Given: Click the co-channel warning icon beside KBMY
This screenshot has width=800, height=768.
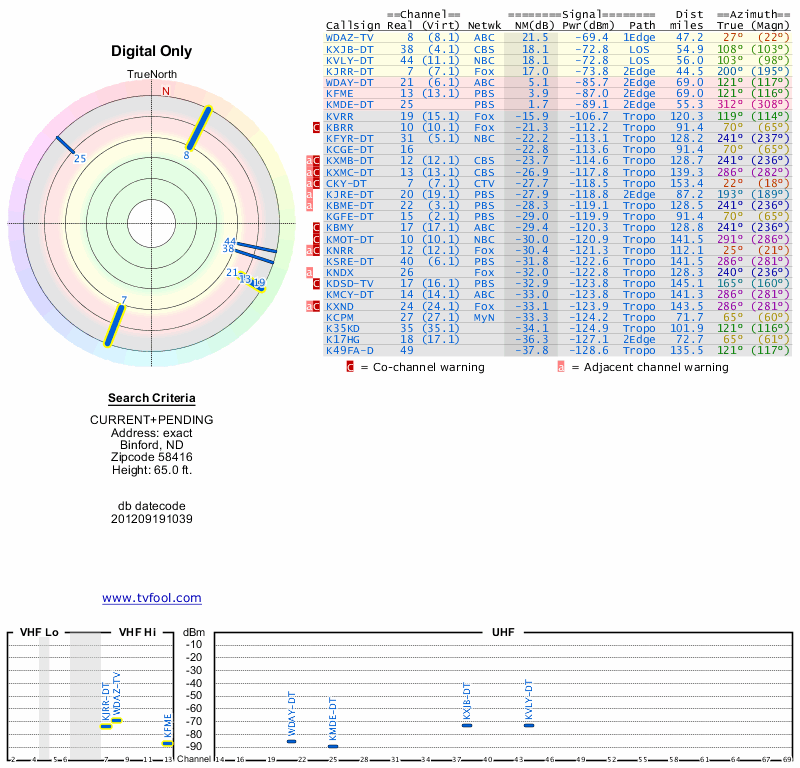Looking at the screenshot, I should point(317,228).
